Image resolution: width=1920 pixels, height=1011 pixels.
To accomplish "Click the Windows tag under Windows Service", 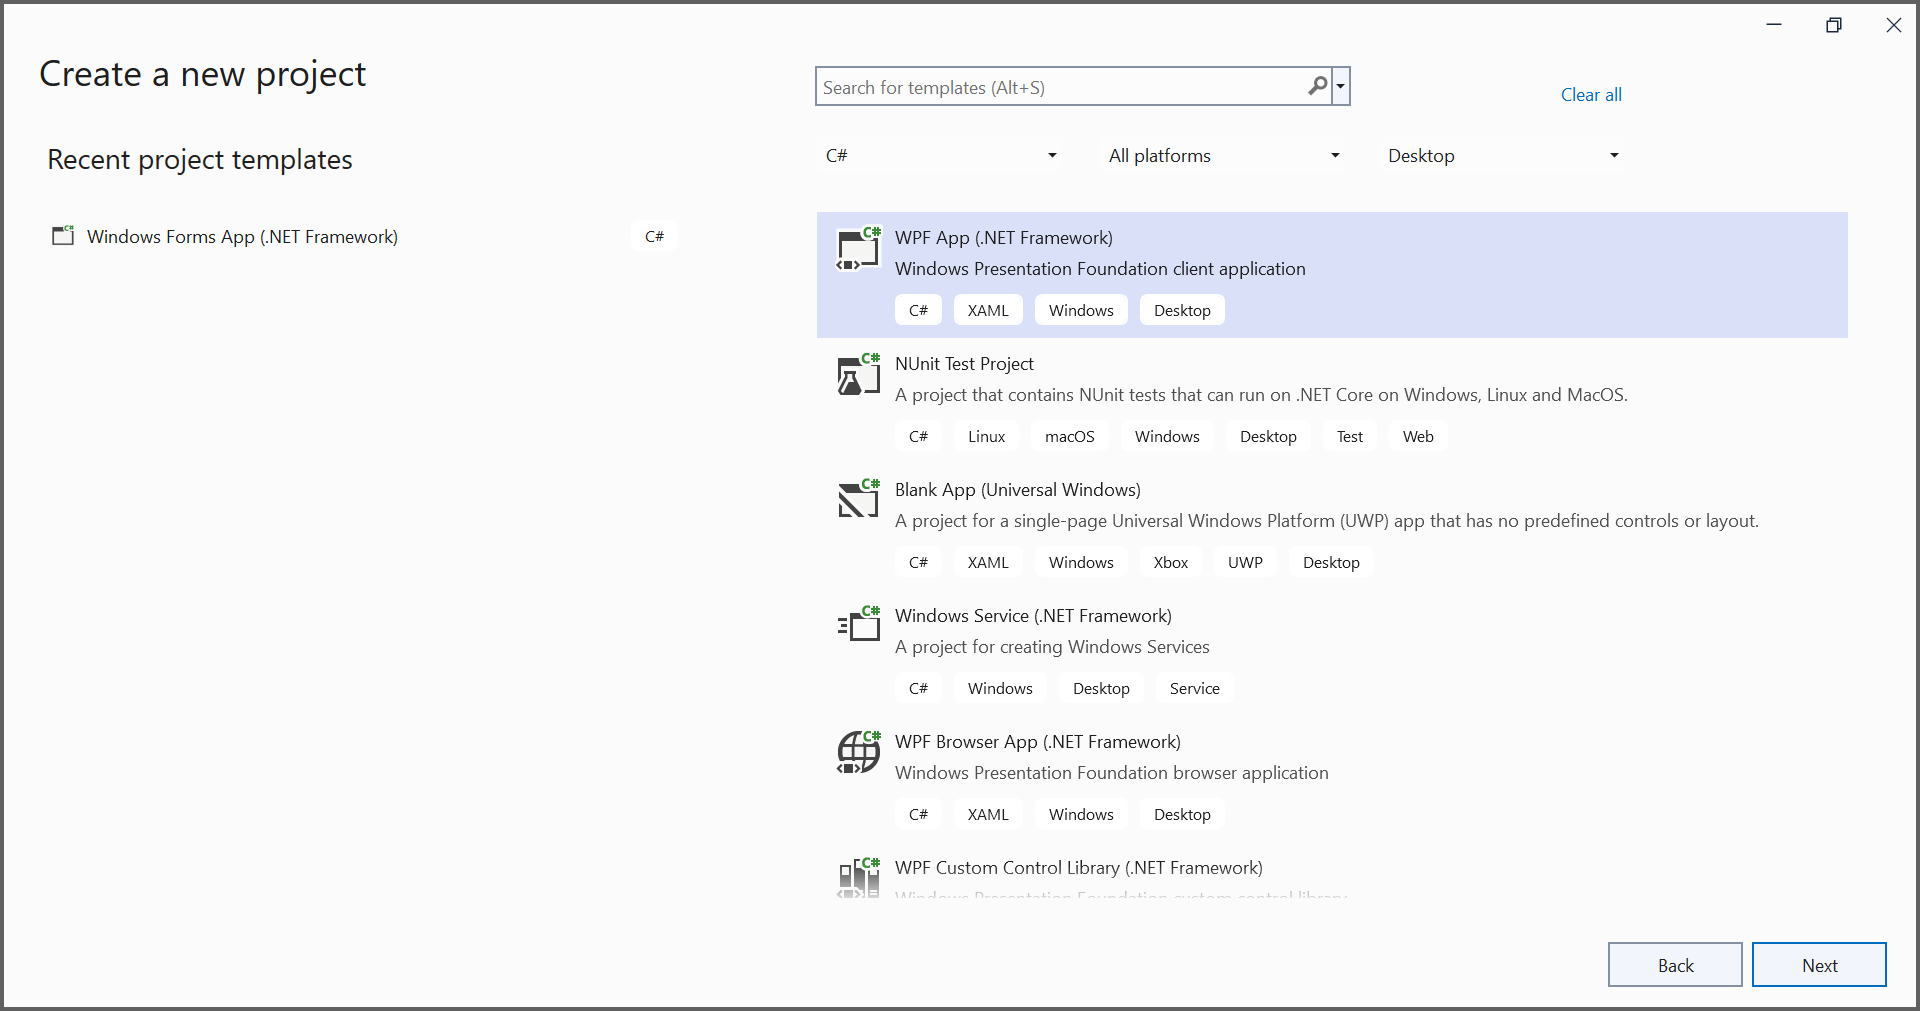I will pyautogui.click(x=1000, y=689).
